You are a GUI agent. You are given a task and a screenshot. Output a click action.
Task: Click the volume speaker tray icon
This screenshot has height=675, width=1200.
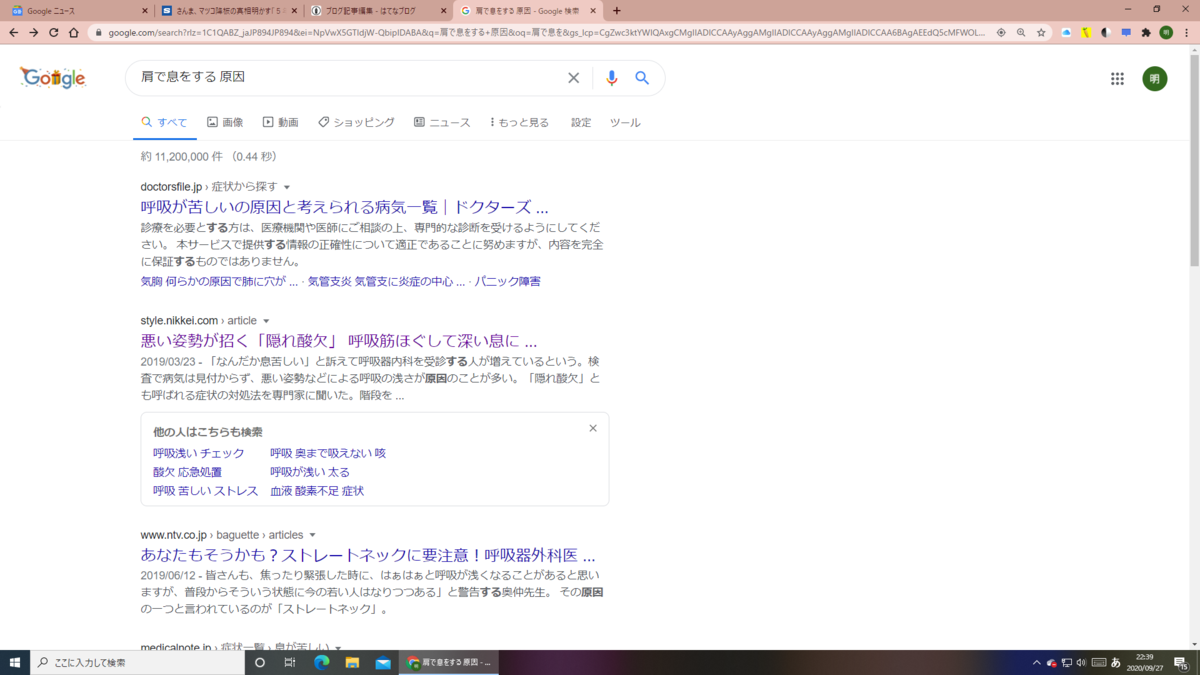(x=1081, y=662)
